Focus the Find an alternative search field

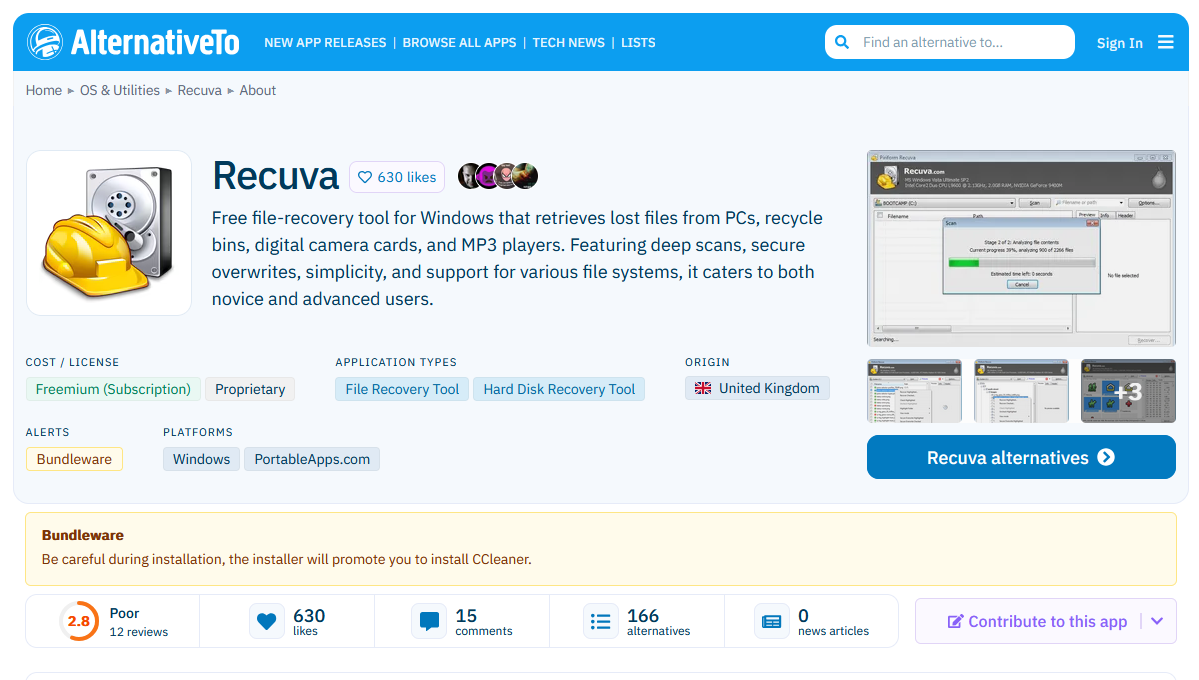[x=950, y=42]
